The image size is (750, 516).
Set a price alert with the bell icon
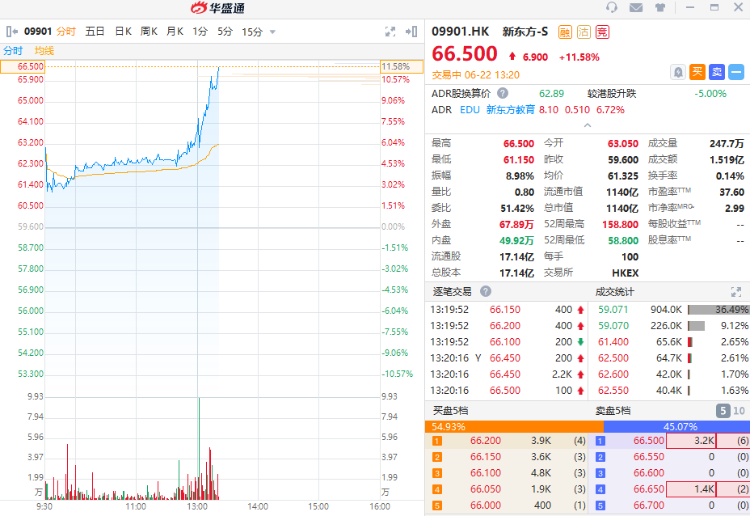tap(678, 72)
